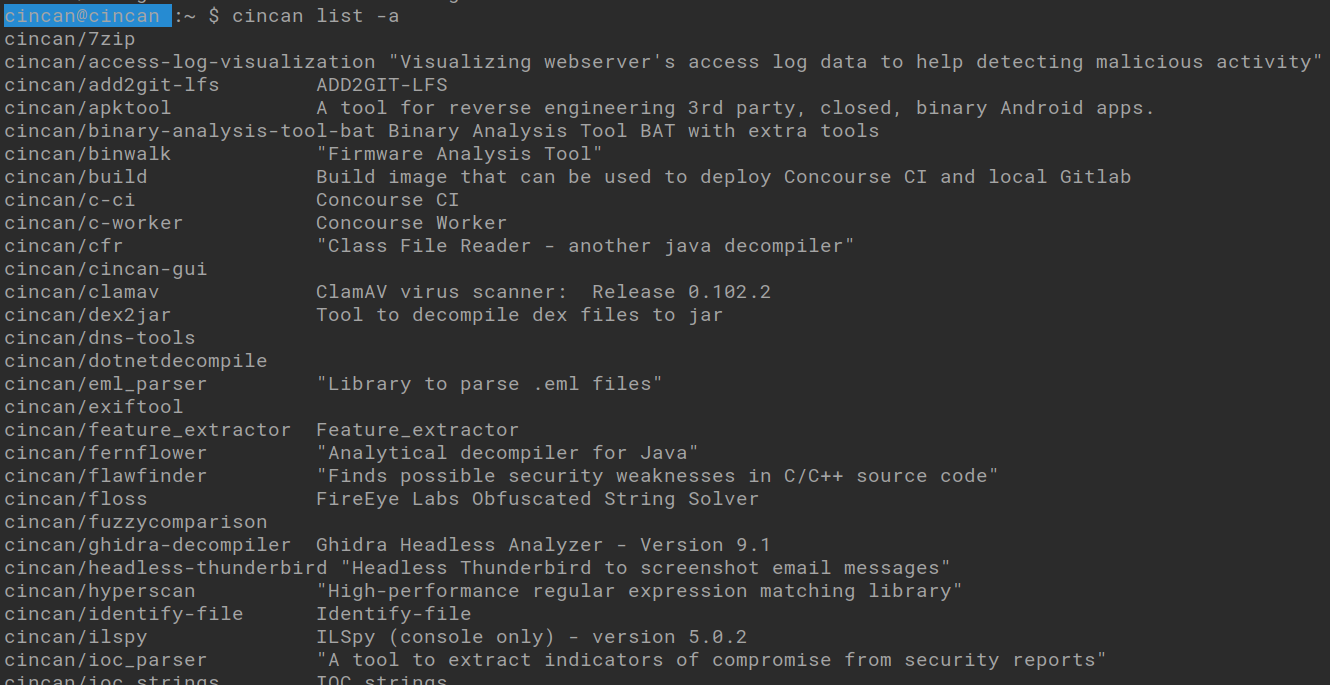Viewport: 1330px width, 685px height.
Task: Click the cincan/cincan-gui line
Action: [105, 269]
